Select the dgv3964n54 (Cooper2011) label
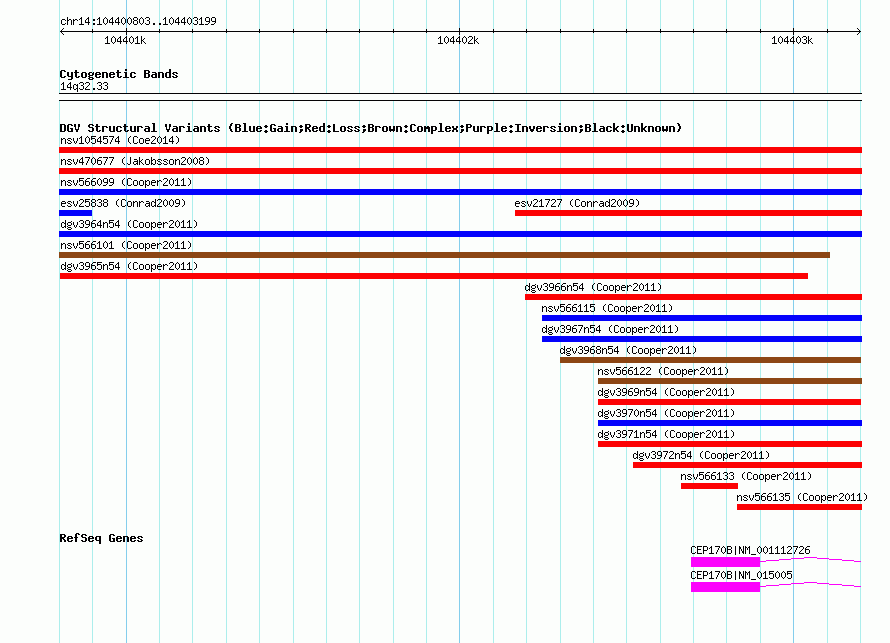This screenshot has width=890, height=643. [129, 224]
